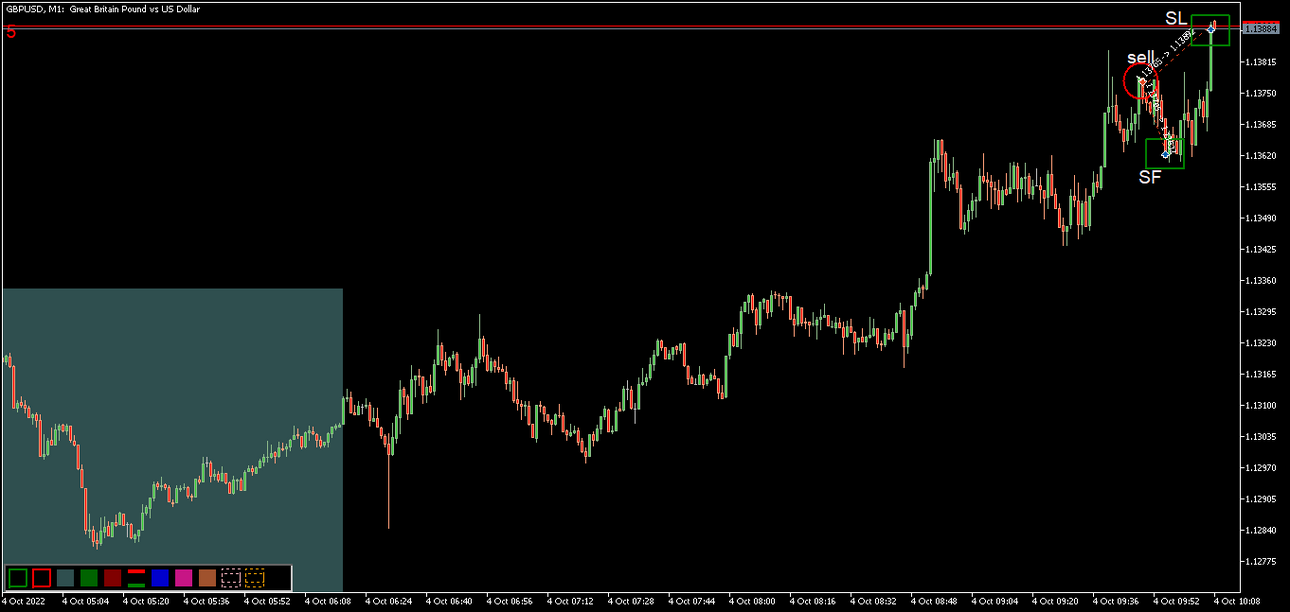Click price scale value 1.13620
The height and width of the screenshot is (612, 1290).
[x=1261, y=156]
